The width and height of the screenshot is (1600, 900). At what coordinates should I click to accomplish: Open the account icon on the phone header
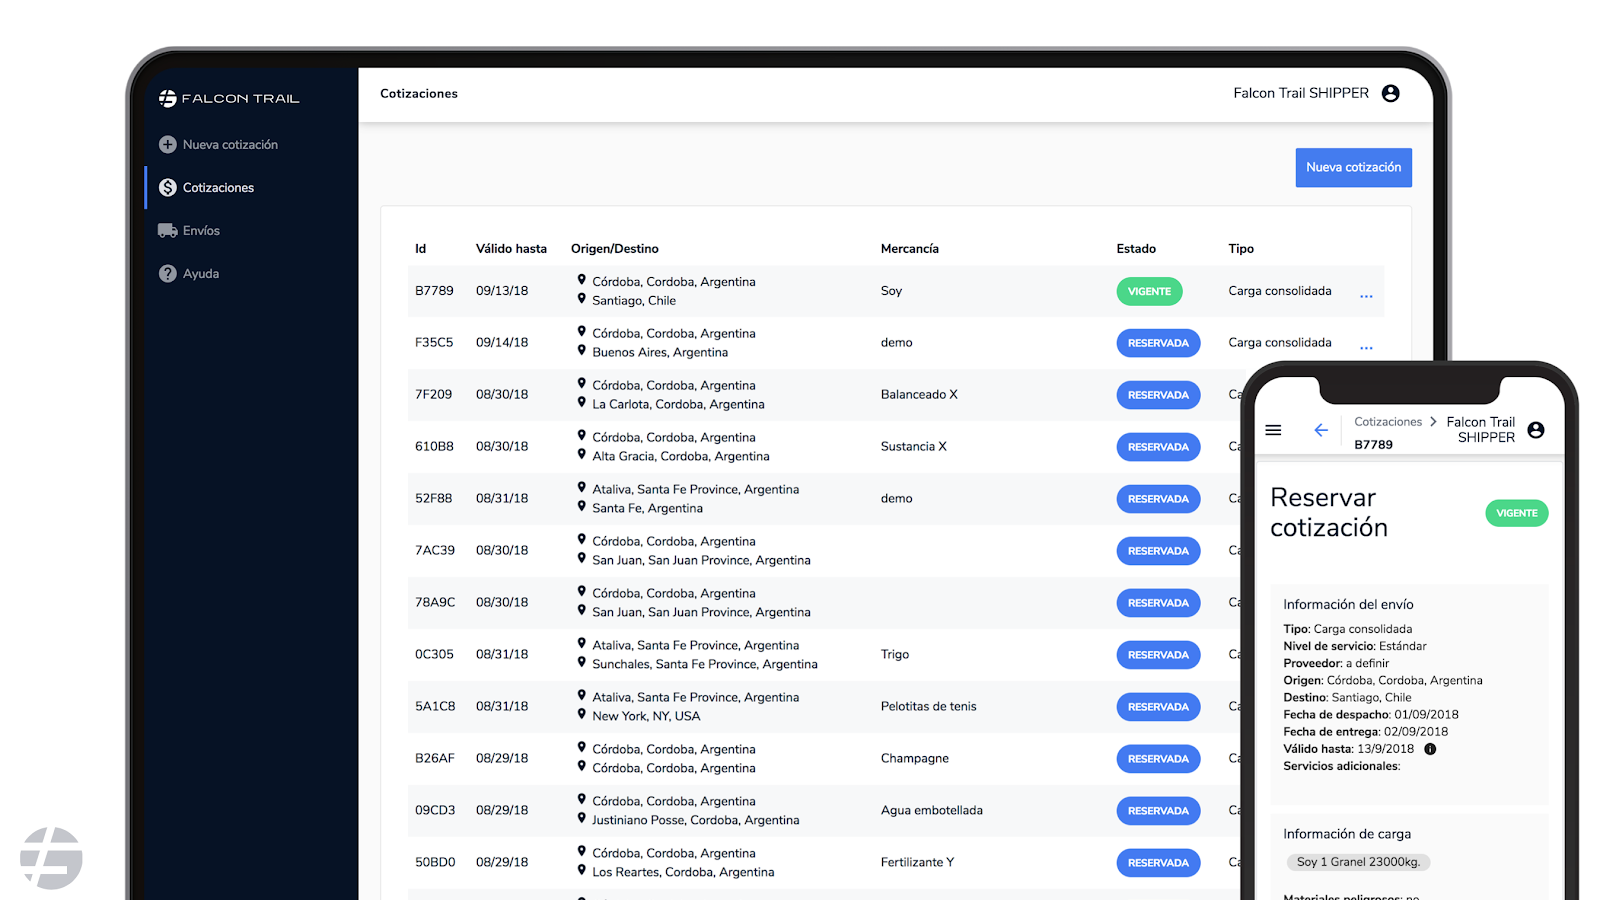[x=1536, y=430]
